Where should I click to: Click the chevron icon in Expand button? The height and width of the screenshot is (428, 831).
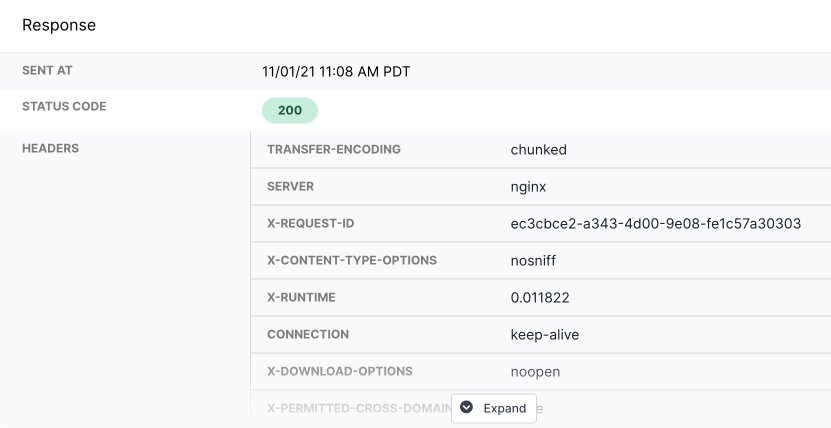click(x=467, y=408)
